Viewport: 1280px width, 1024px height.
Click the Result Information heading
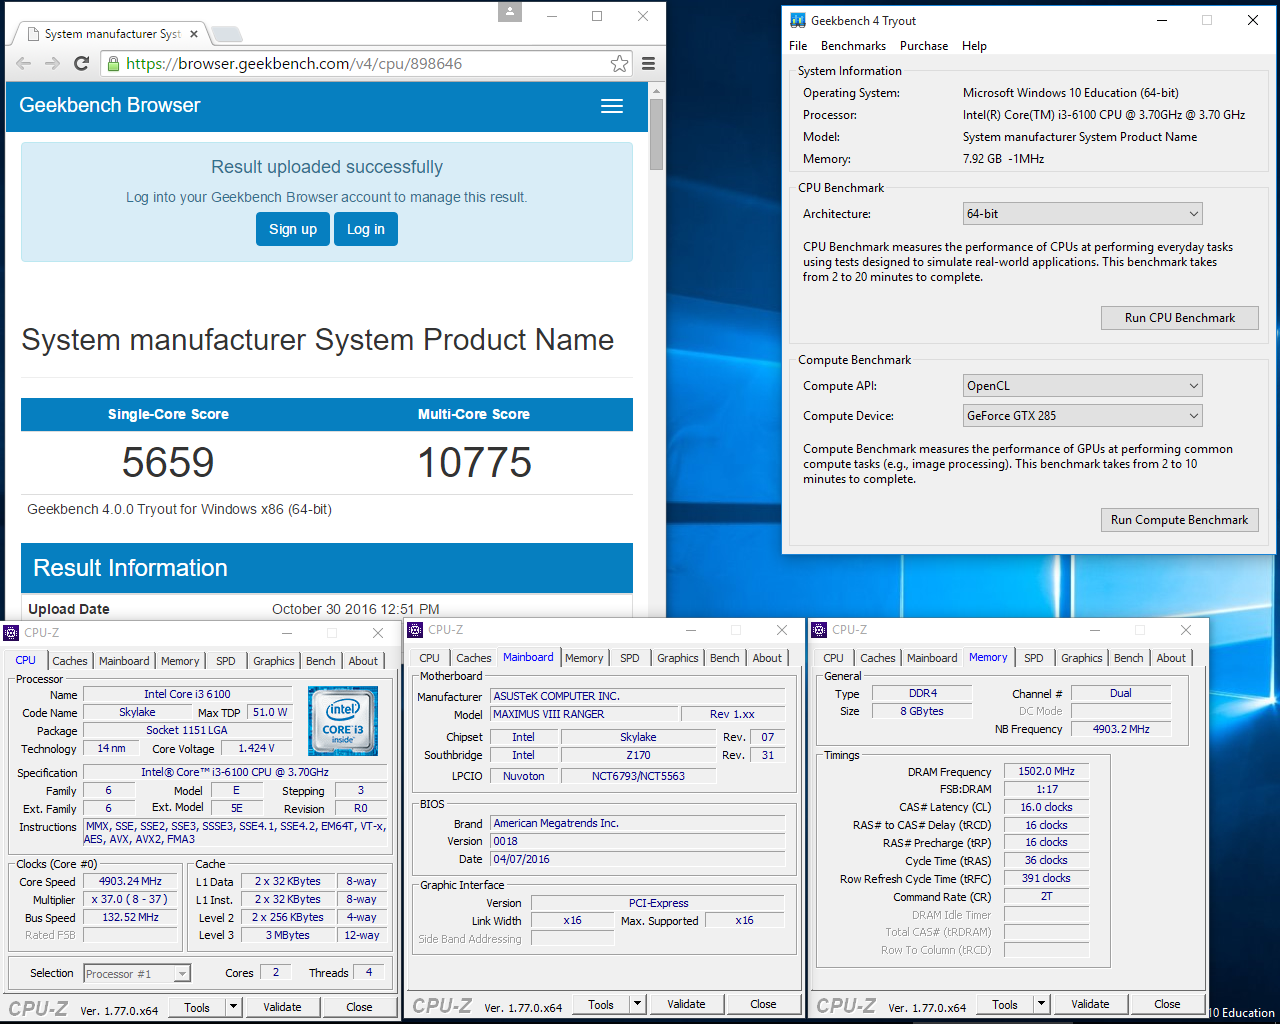pyautogui.click(x=130, y=568)
